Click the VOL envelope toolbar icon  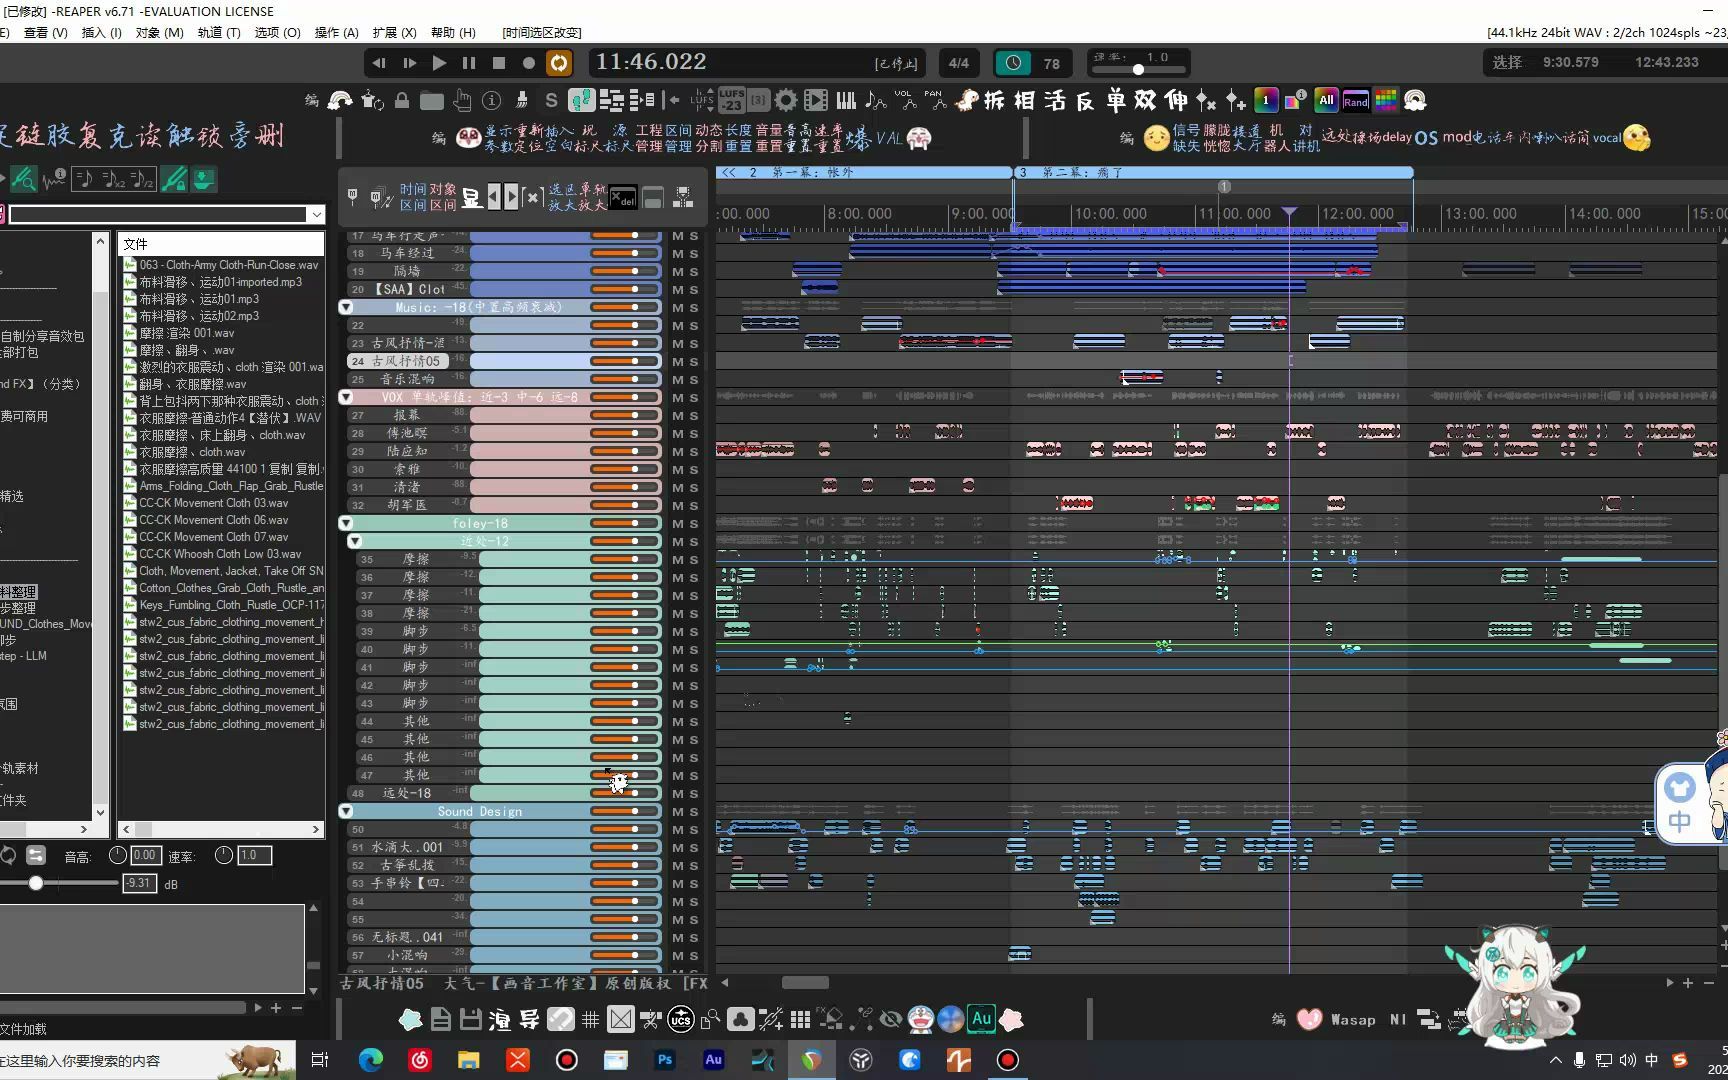coord(905,100)
